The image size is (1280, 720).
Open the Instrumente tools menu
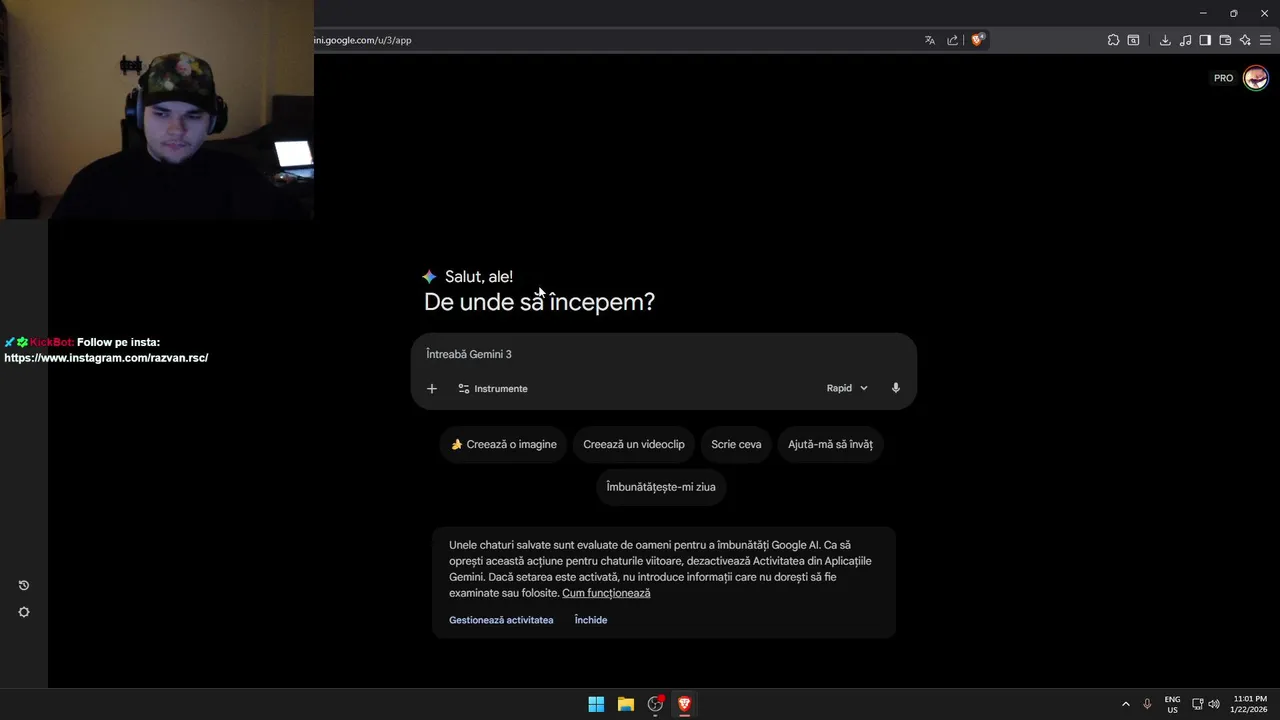pos(493,388)
